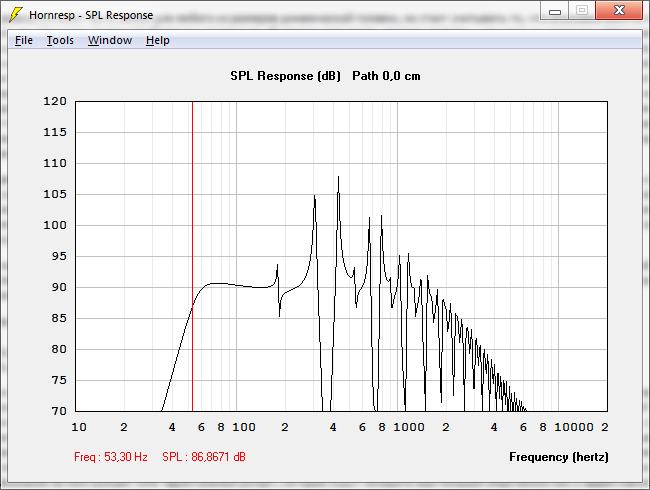This screenshot has height=490, width=650.
Task: Click the 70 dB axis label
Action: (59, 411)
